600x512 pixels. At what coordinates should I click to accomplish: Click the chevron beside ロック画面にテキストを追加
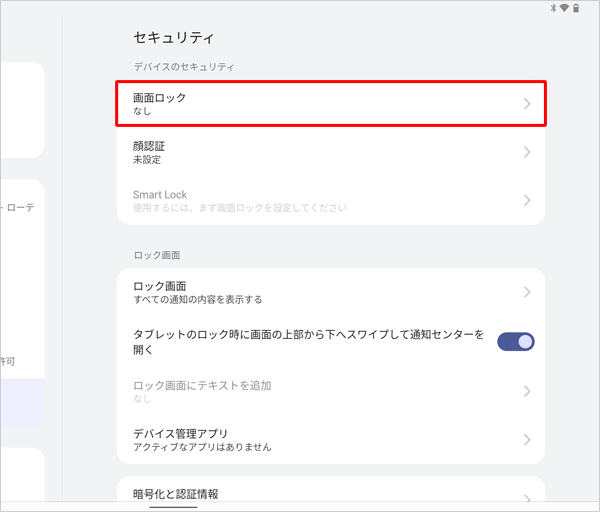[527, 391]
